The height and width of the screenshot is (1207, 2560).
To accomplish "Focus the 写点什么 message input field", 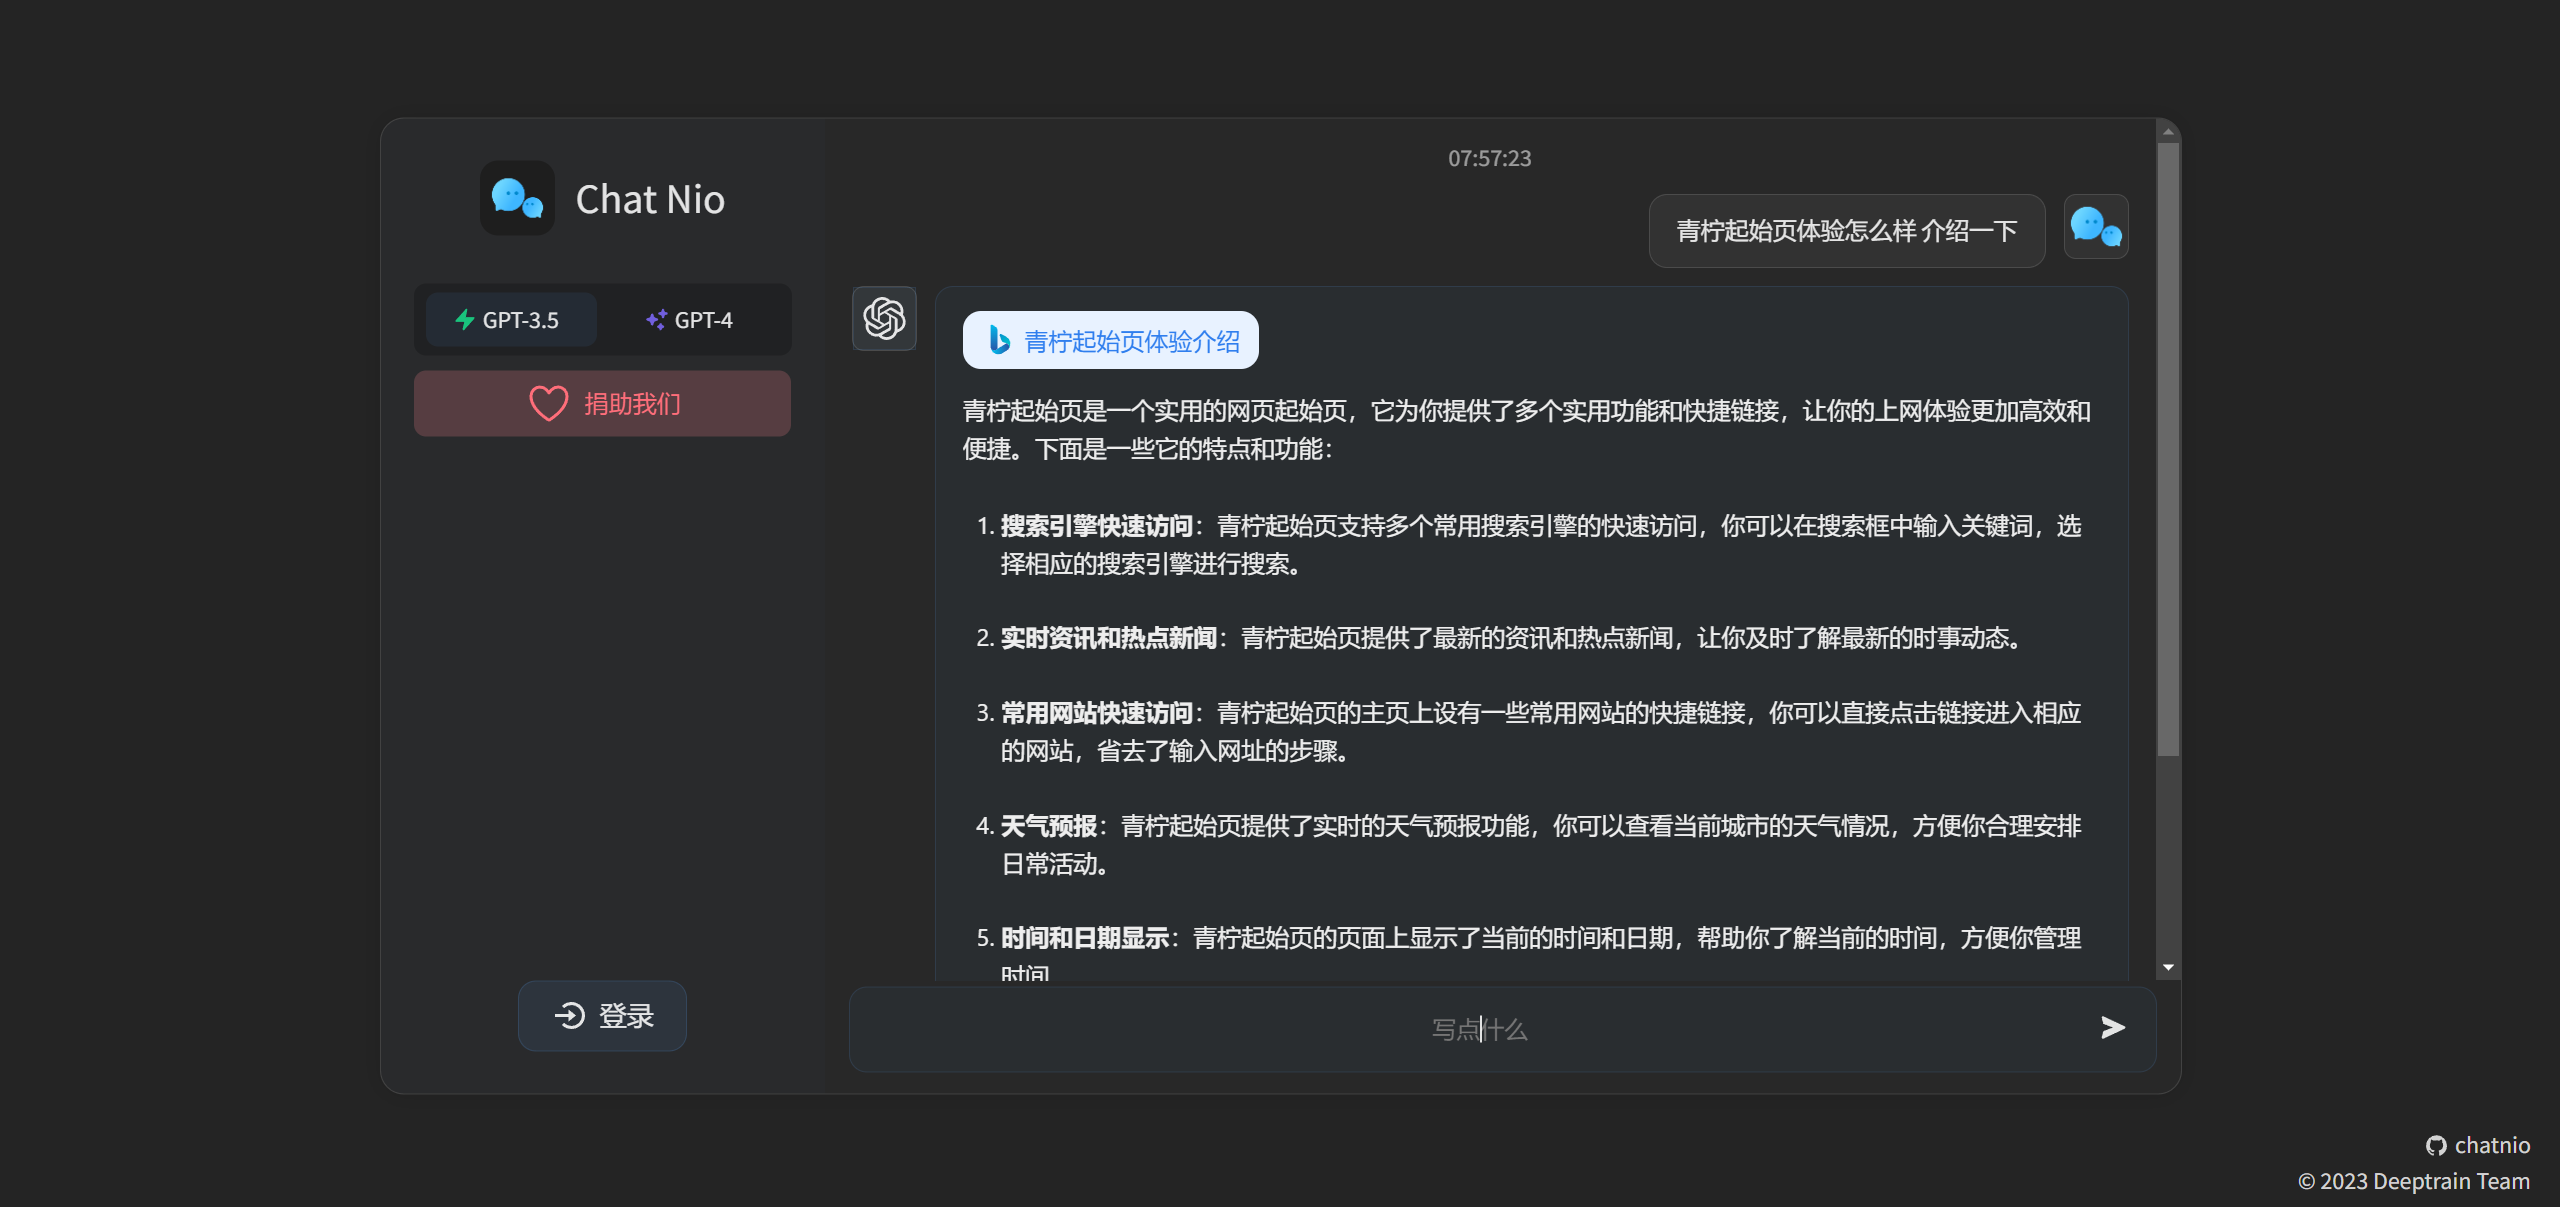I will 1479,1029.
